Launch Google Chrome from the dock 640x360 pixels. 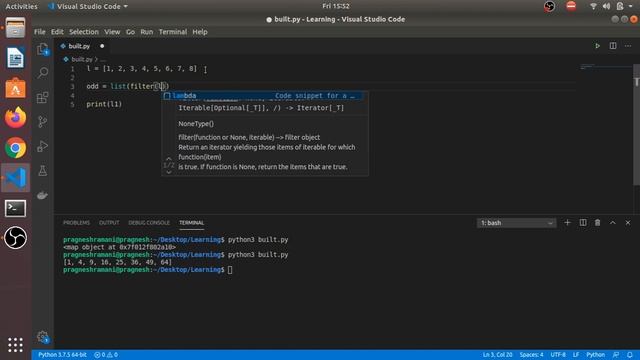tap(16, 148)
